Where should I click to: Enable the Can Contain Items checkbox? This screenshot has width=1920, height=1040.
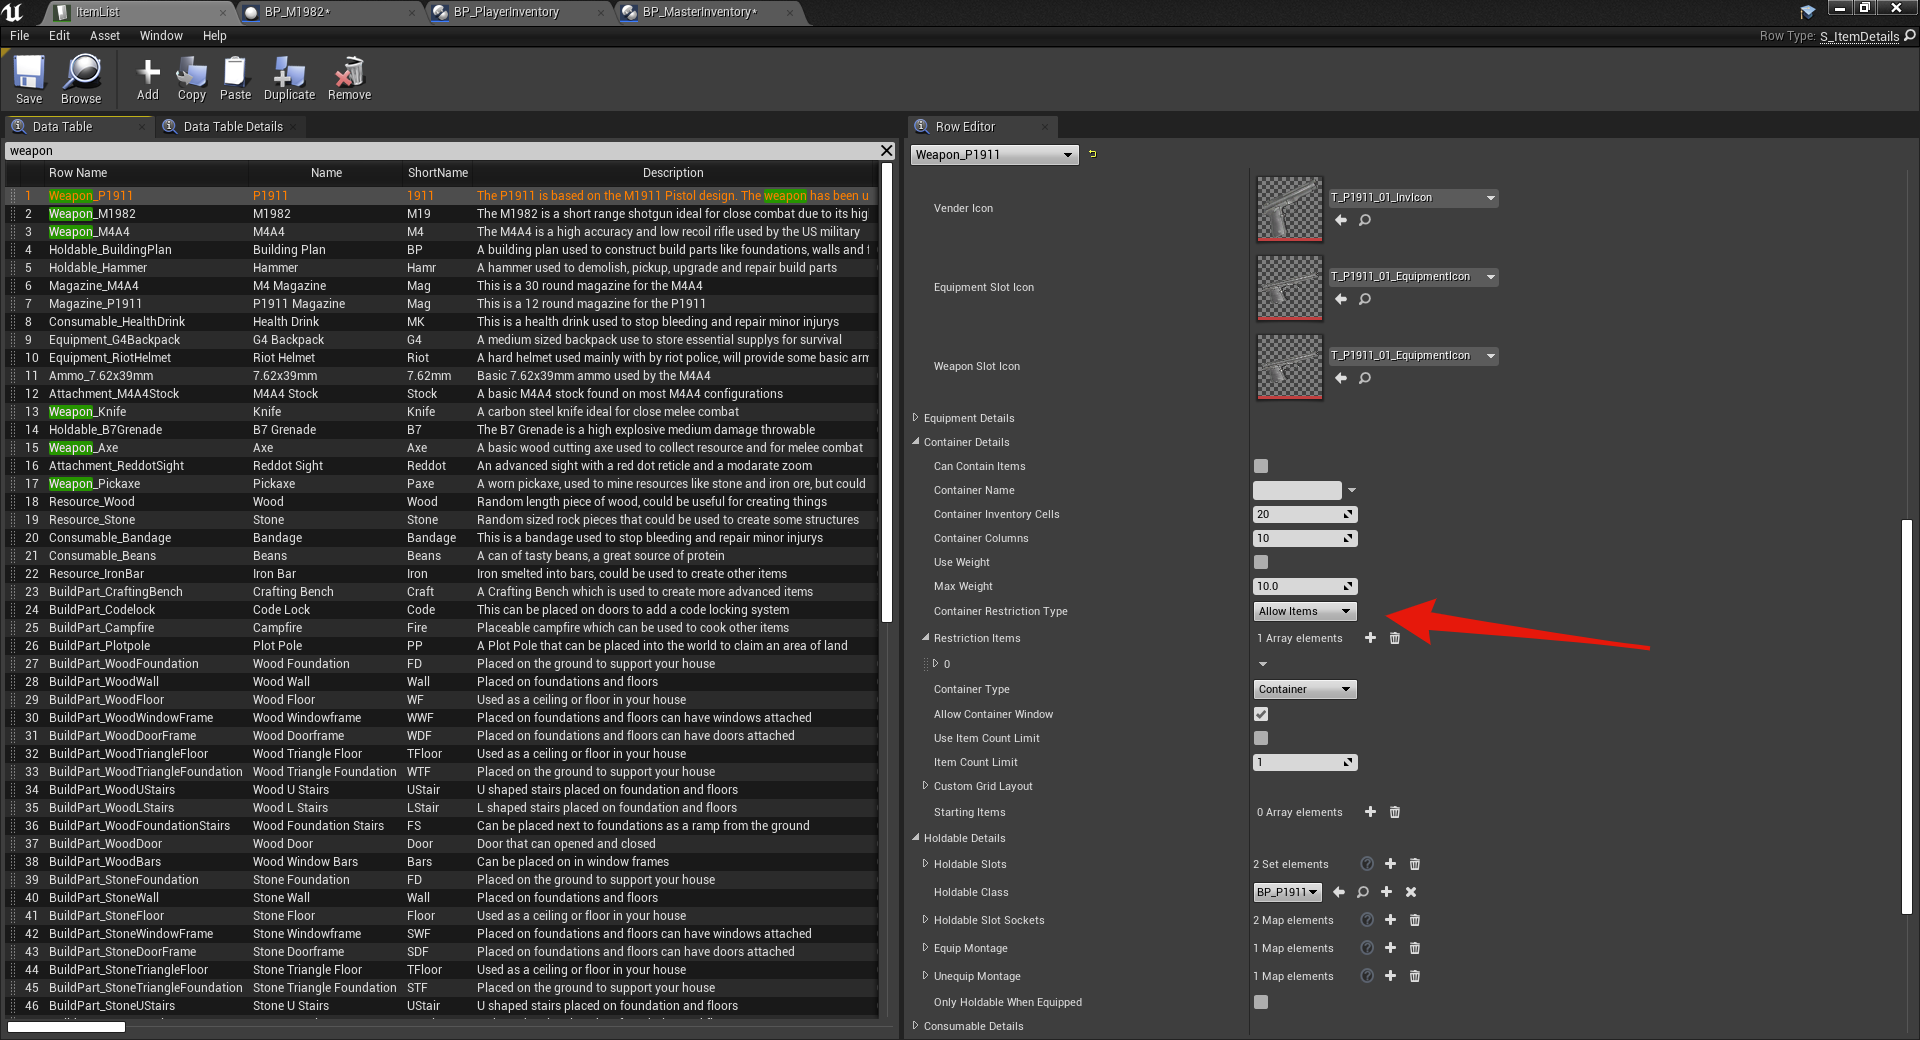1261,466
